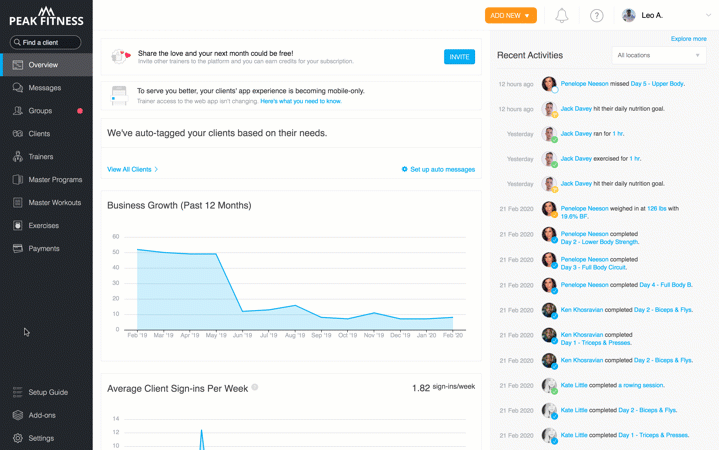Screen dimensions: 719x450
Task: Click the Setup Guide icon
Action: tap(17, 392)
